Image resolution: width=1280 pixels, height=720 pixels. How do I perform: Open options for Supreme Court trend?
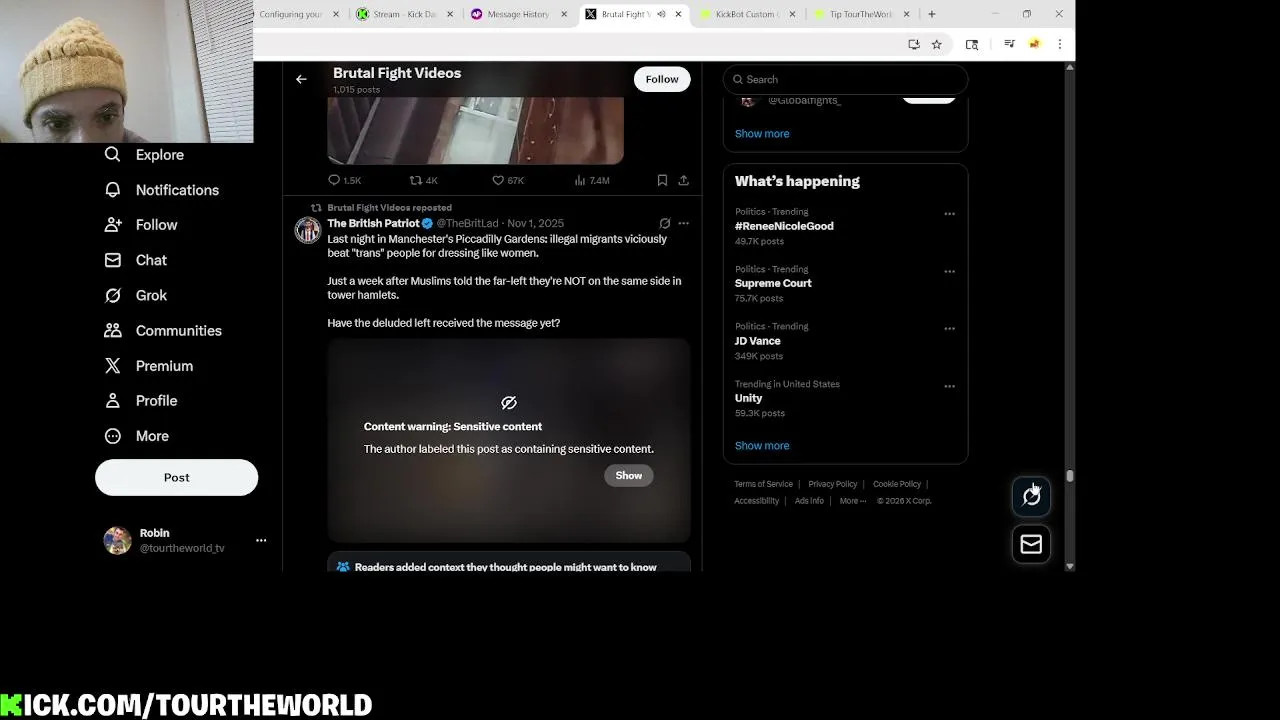coord(949,271)
